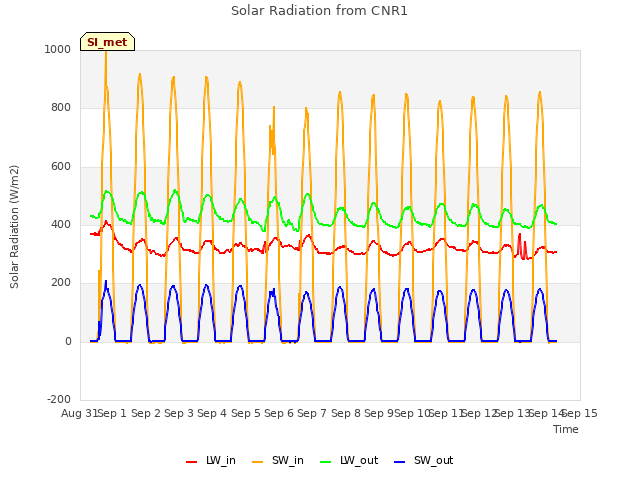Click the 'Sep 5' x-axis tick label
This screenshot has width=640, height=480.
click(246, 413)
